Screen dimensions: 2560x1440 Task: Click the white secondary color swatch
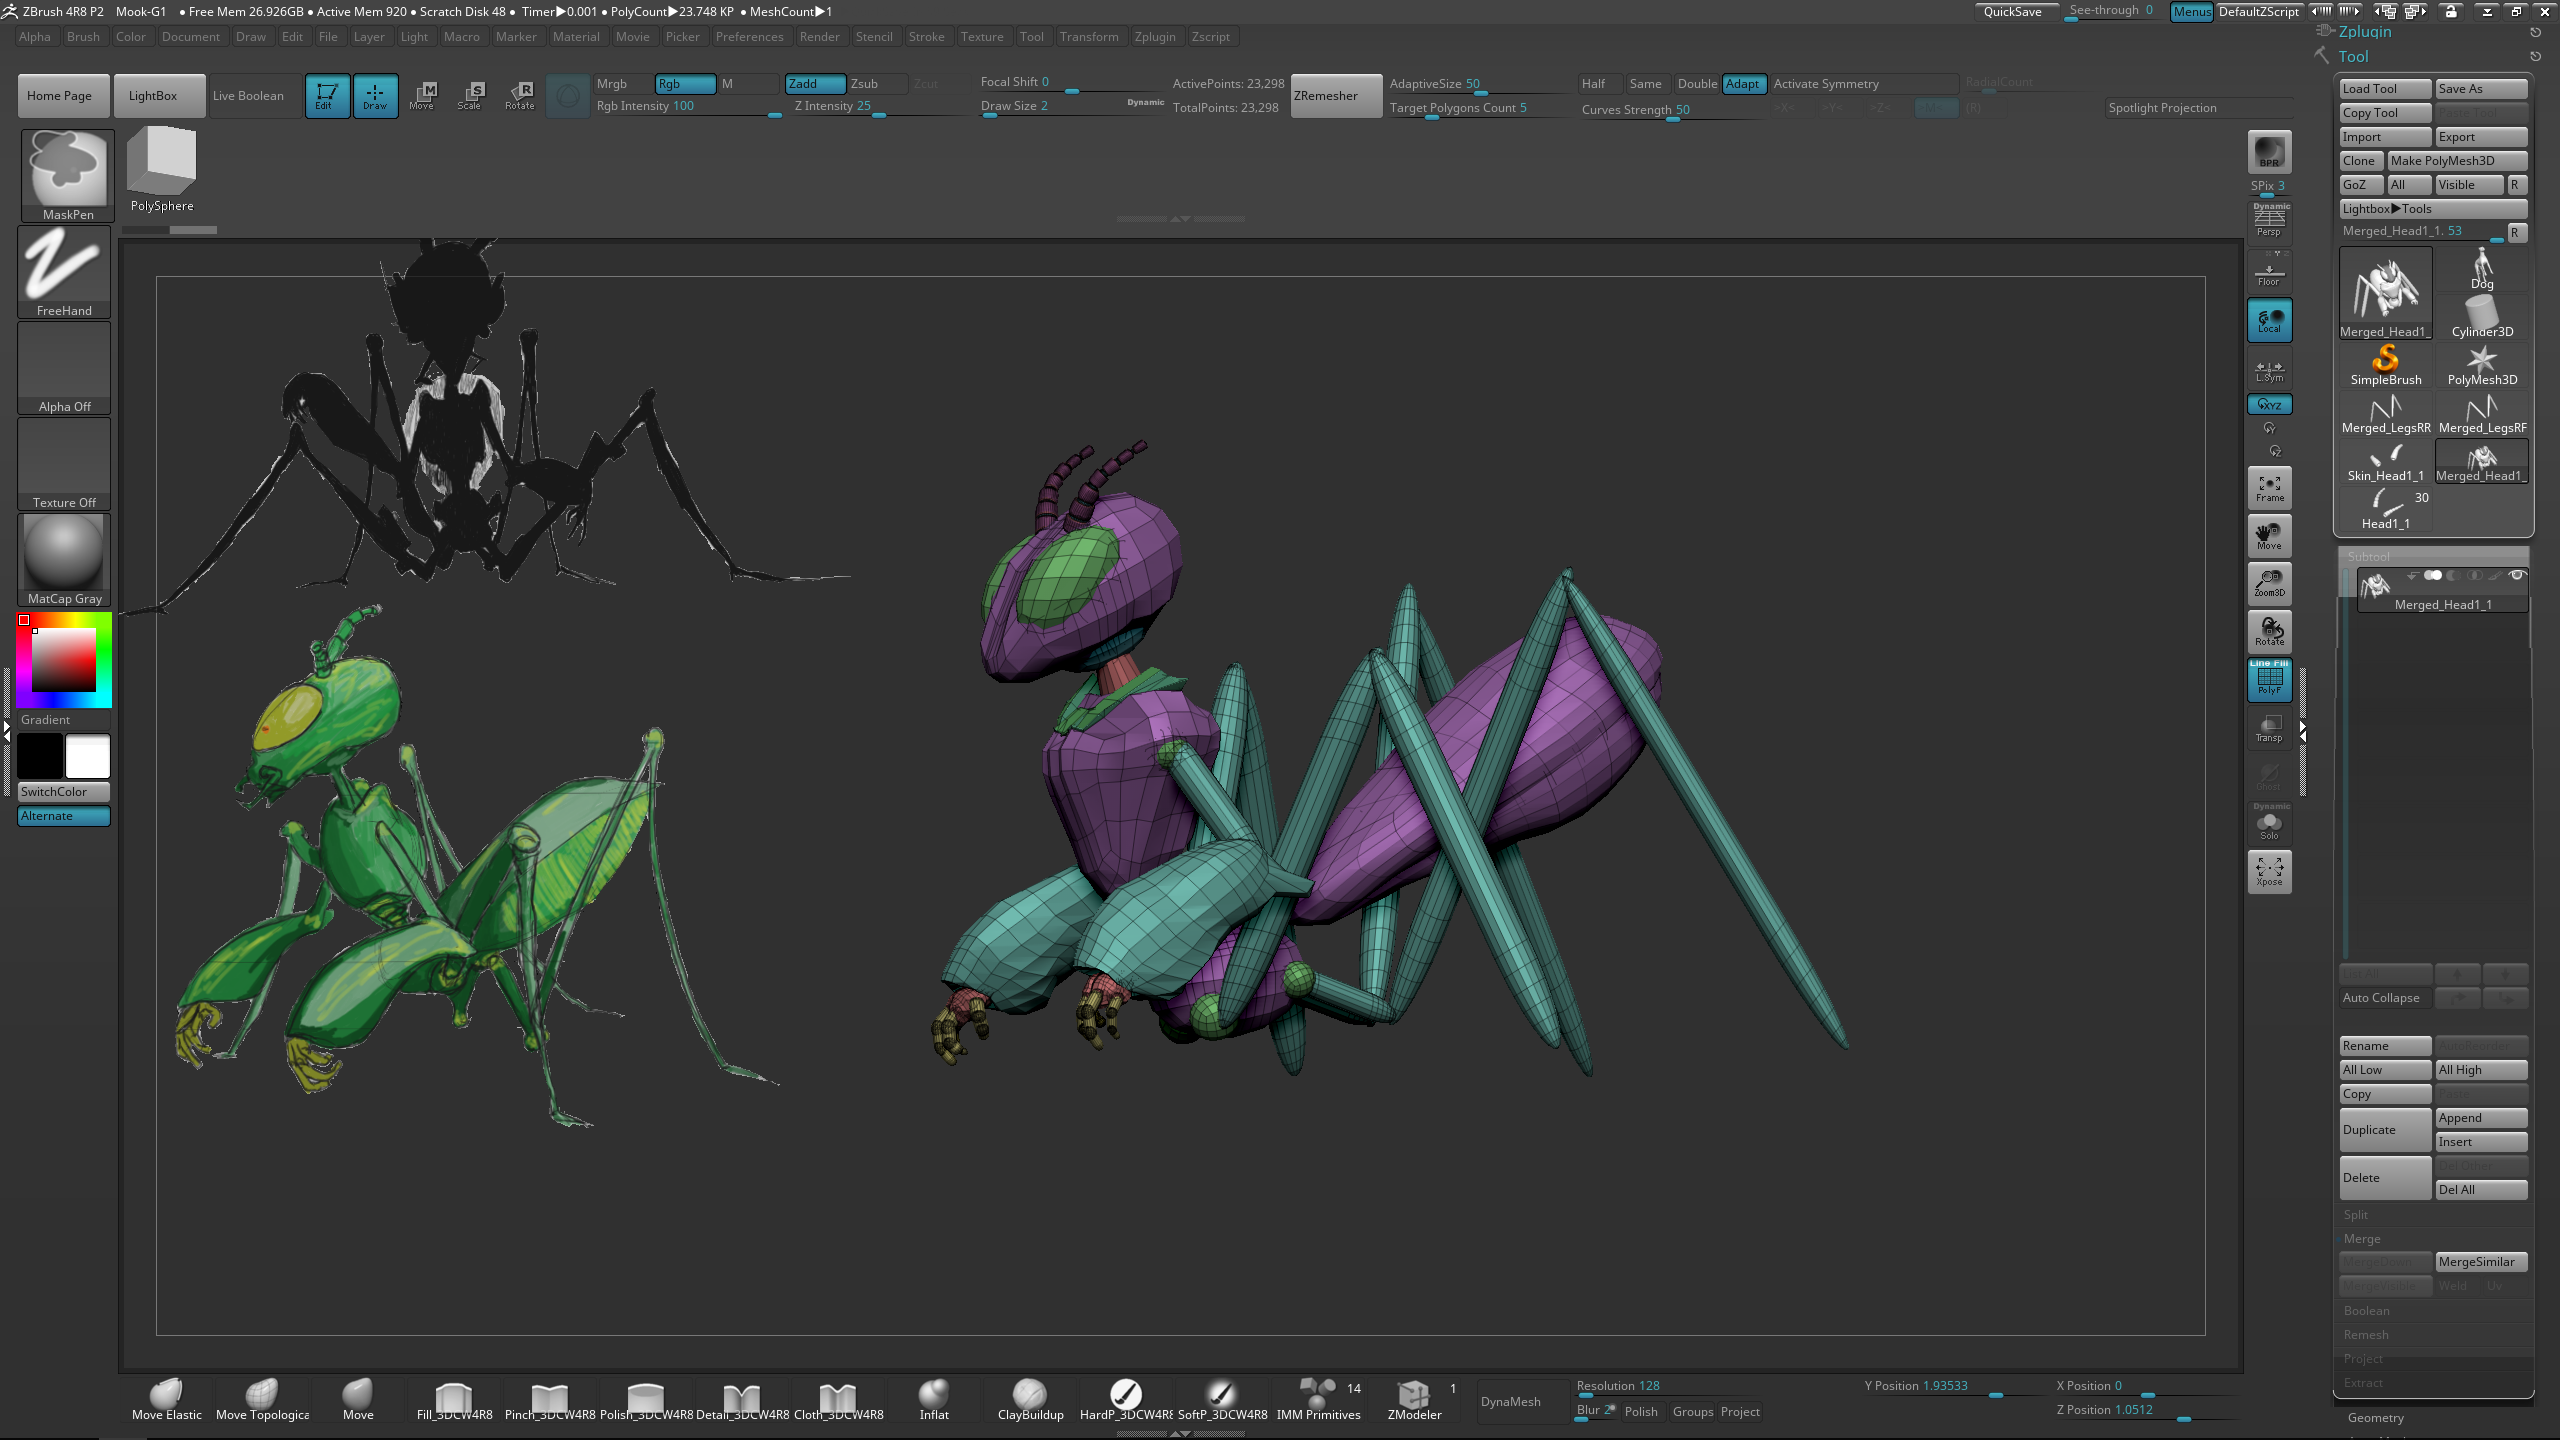coord(88,756)
